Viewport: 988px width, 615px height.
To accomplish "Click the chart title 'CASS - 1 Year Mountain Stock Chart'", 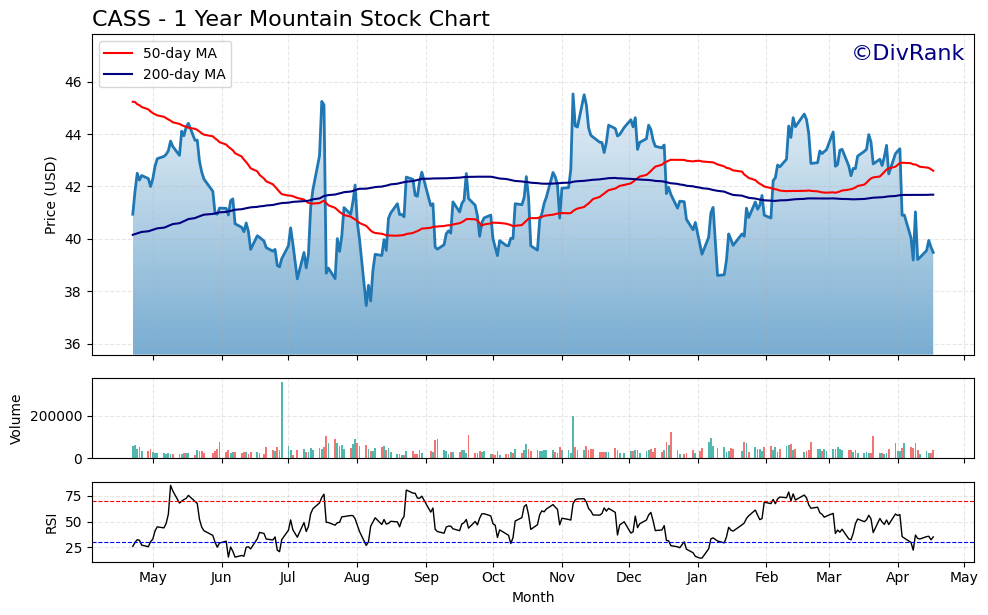I will [290, 19].
